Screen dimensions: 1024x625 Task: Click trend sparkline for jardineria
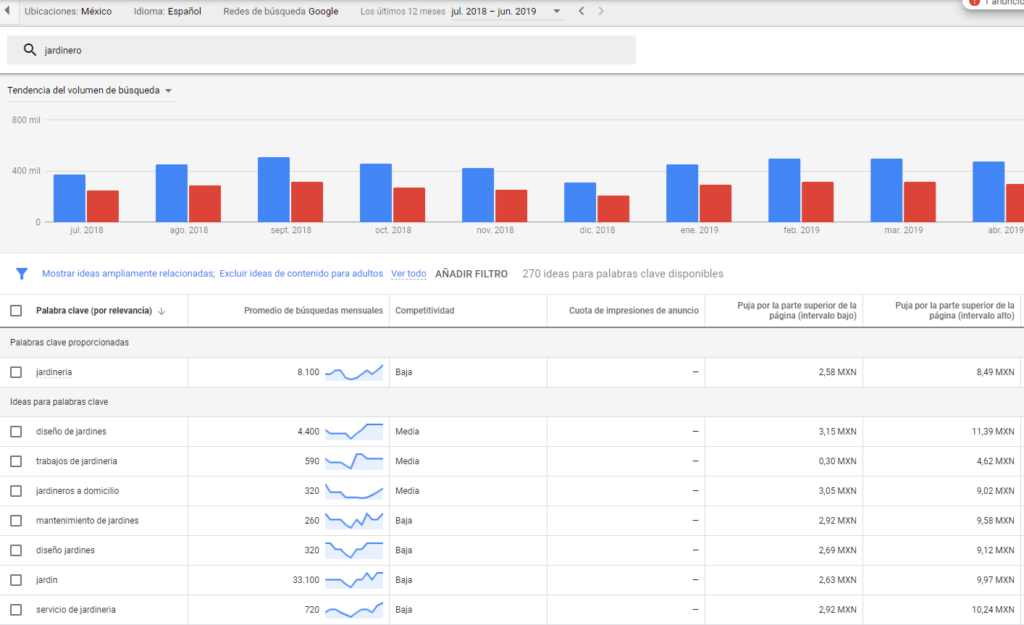[354, 372]
